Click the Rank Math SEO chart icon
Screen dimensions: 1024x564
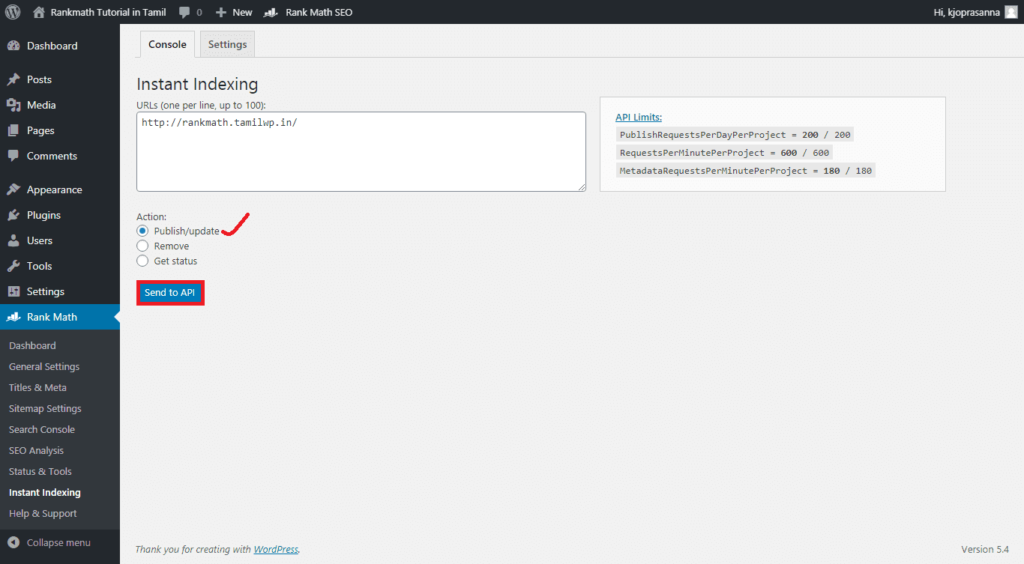pos(270,12)
